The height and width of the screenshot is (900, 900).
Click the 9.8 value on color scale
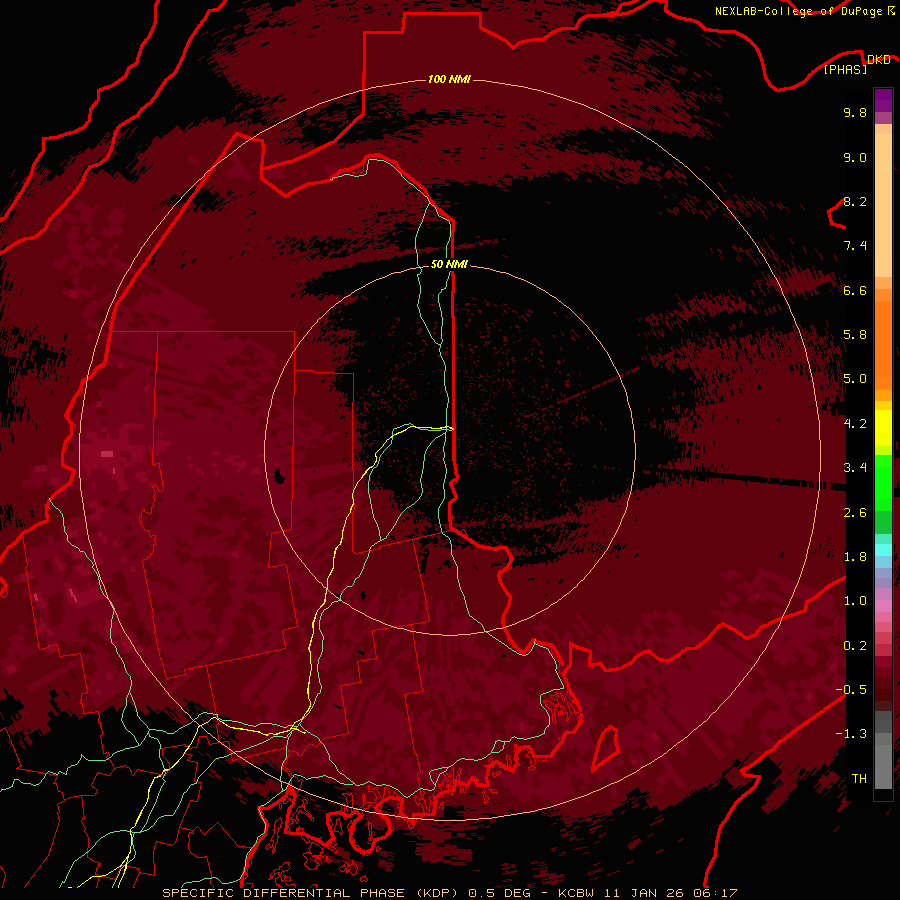855,112
